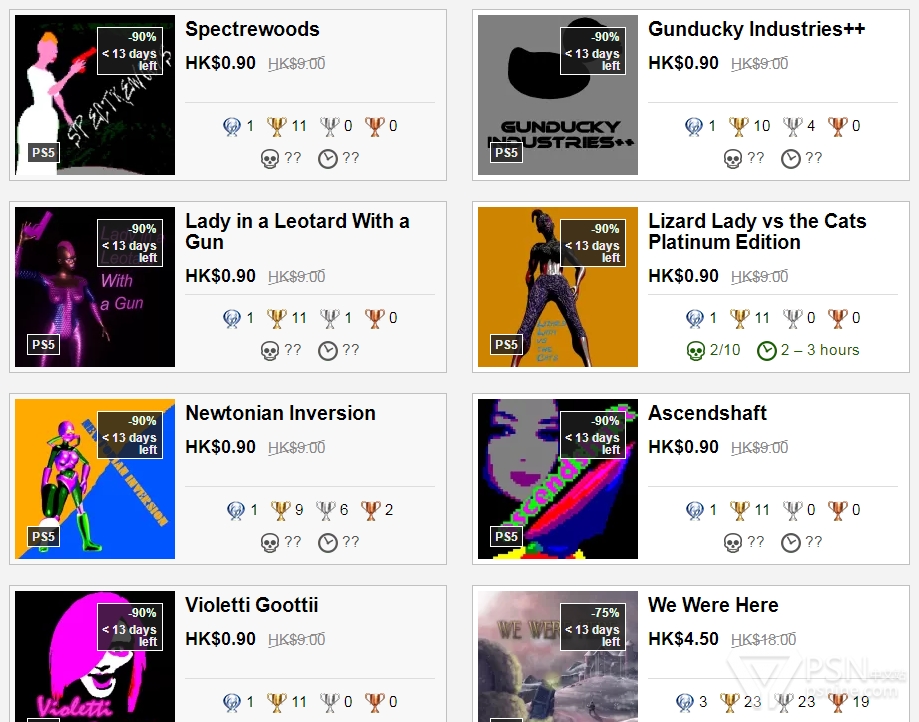Click the PS5 platform badge on Spectrewoods cover
This screenshot has width=919, height=722.
coord(43,152)
